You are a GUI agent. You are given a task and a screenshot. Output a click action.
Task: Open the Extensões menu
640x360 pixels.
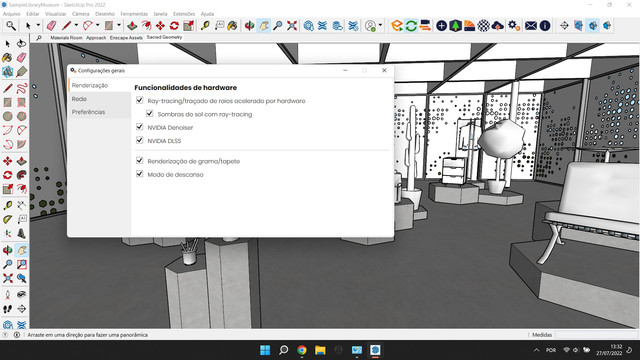coord(184,14)
